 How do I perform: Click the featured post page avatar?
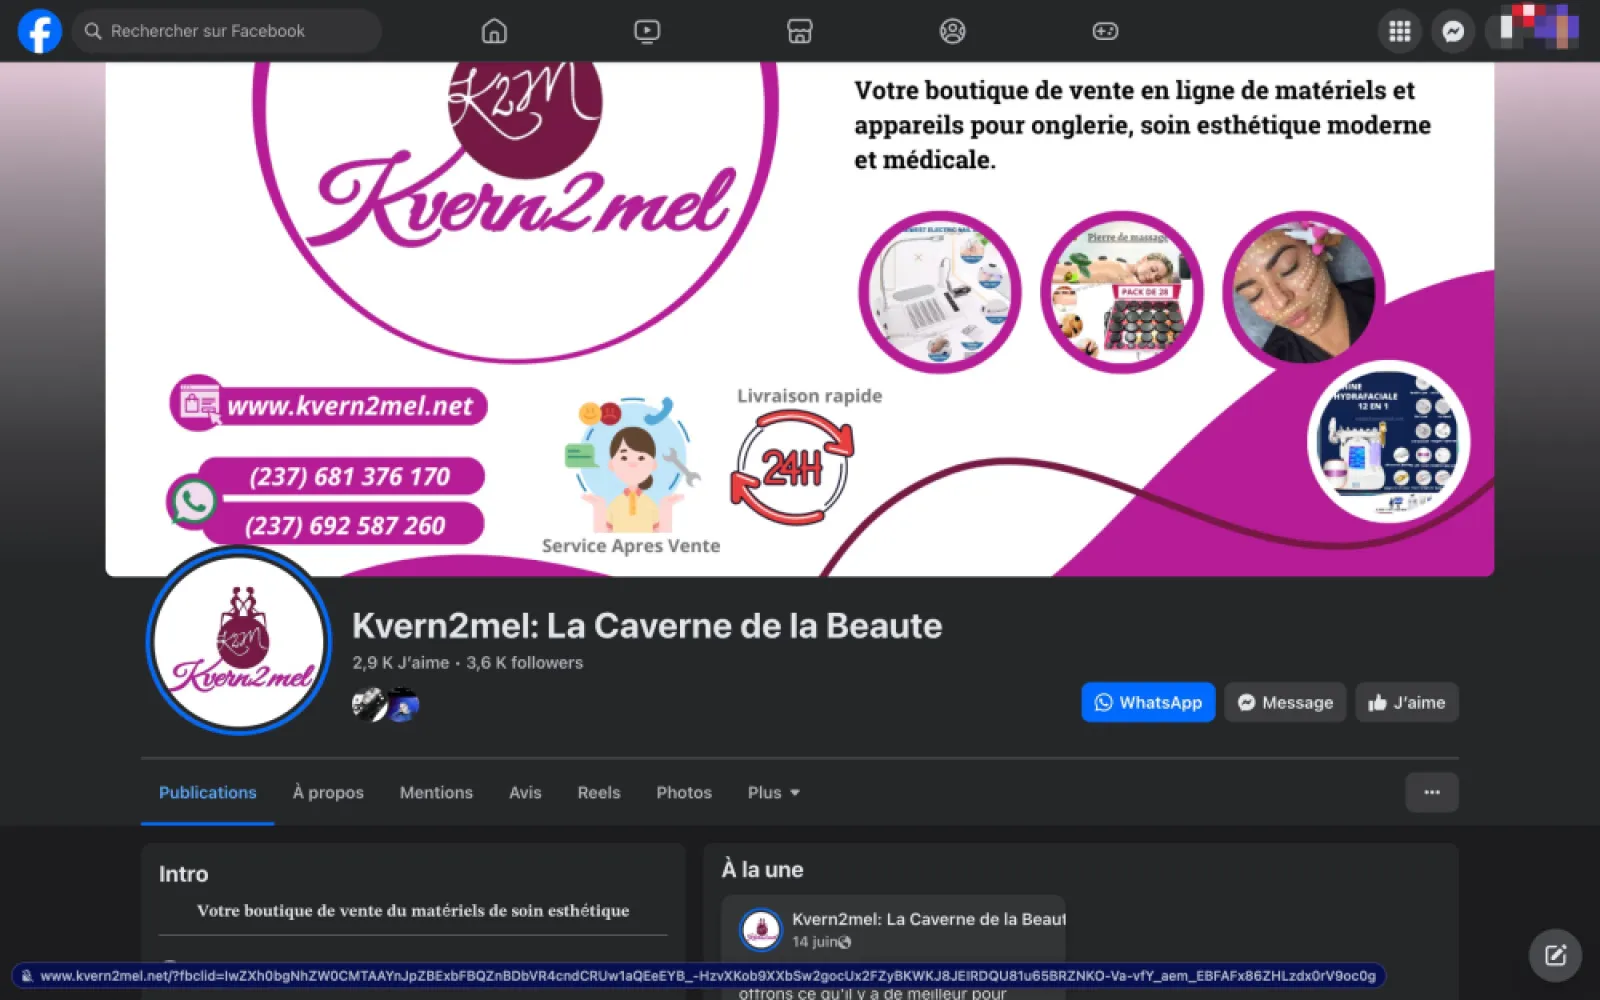coord(761,929)
